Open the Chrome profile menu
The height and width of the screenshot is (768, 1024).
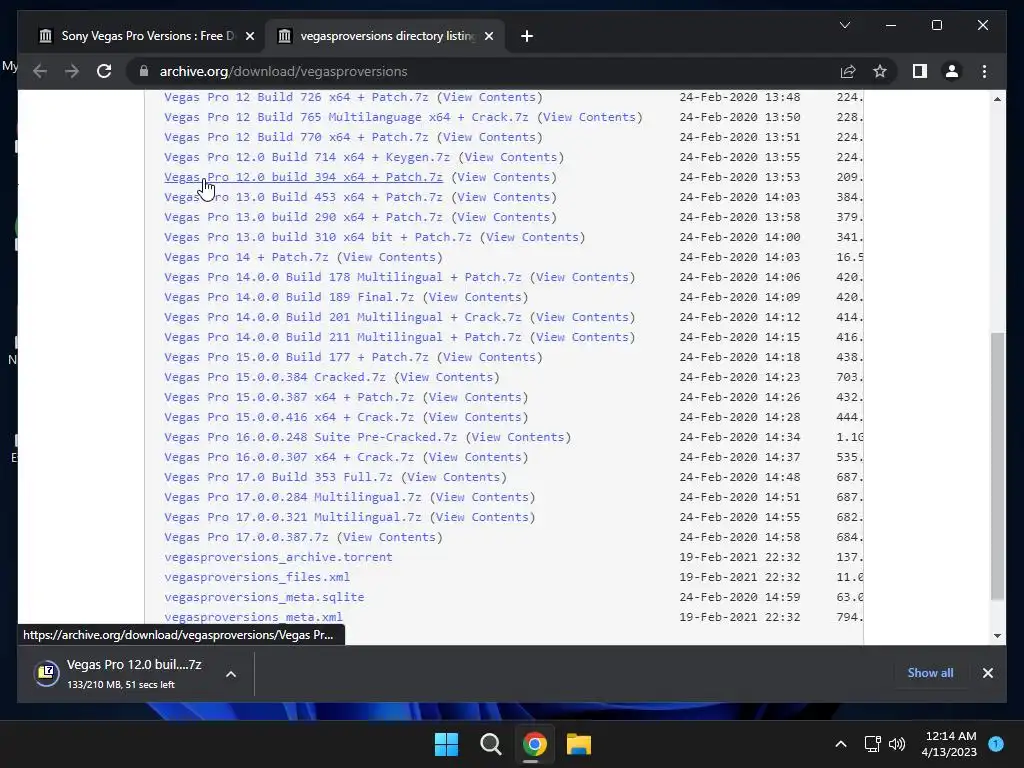pyautogui.click(x=952, y=71)
